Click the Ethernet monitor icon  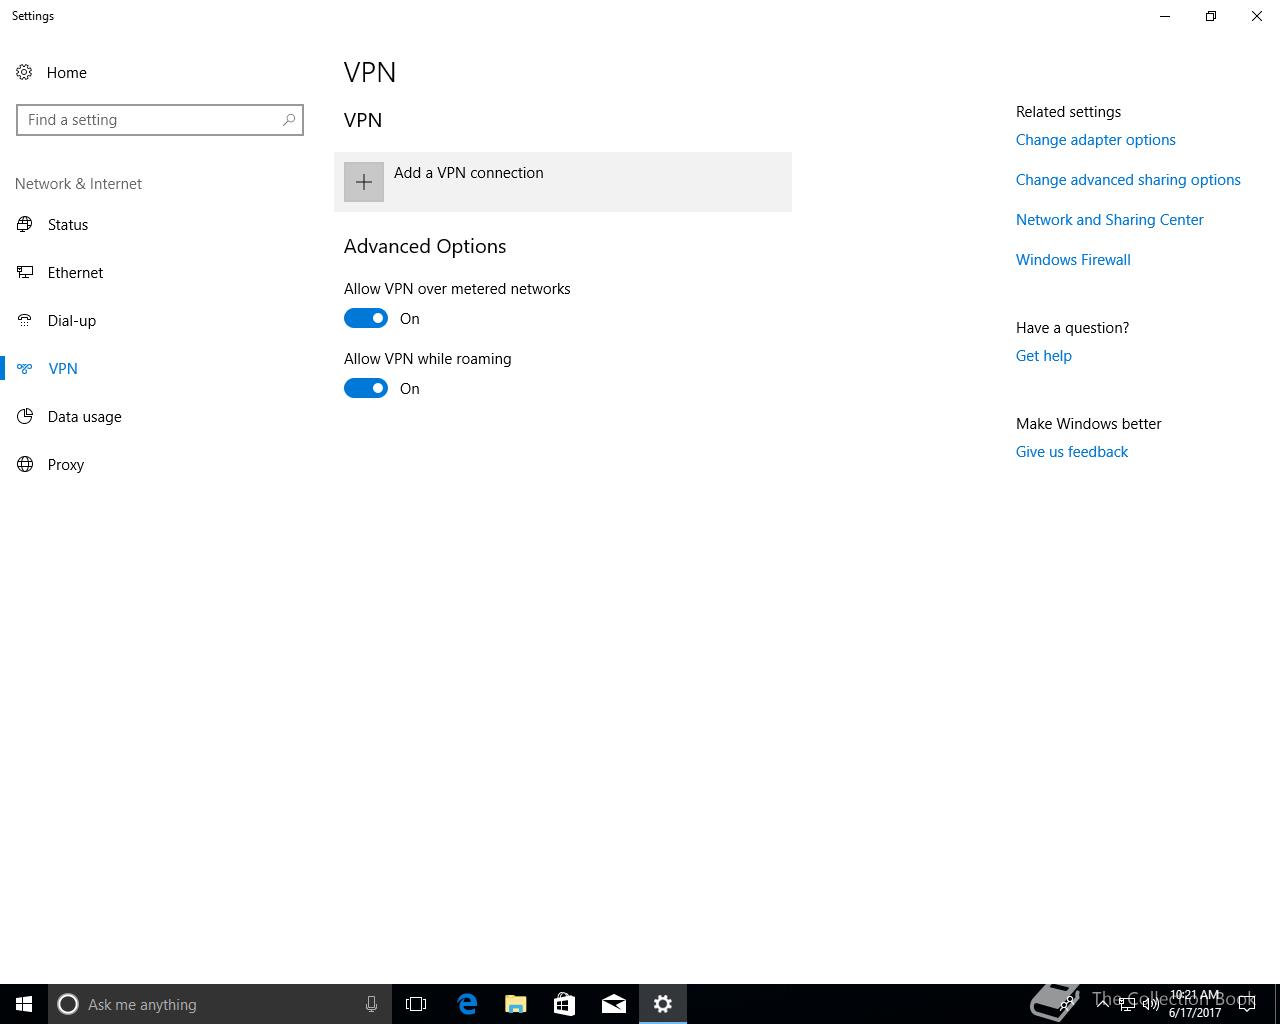(x=25, y=272)
